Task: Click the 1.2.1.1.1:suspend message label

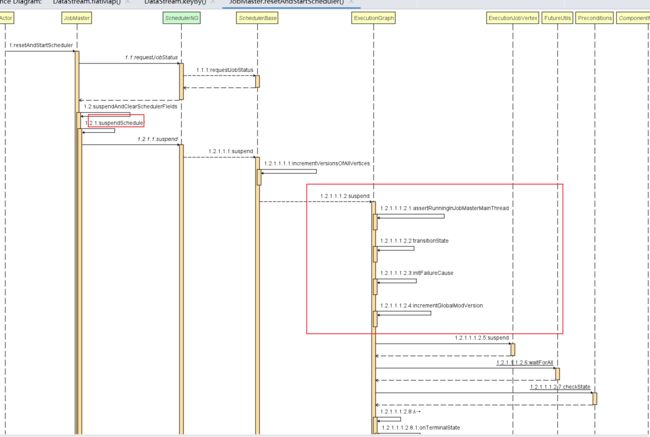Action: 230,151
